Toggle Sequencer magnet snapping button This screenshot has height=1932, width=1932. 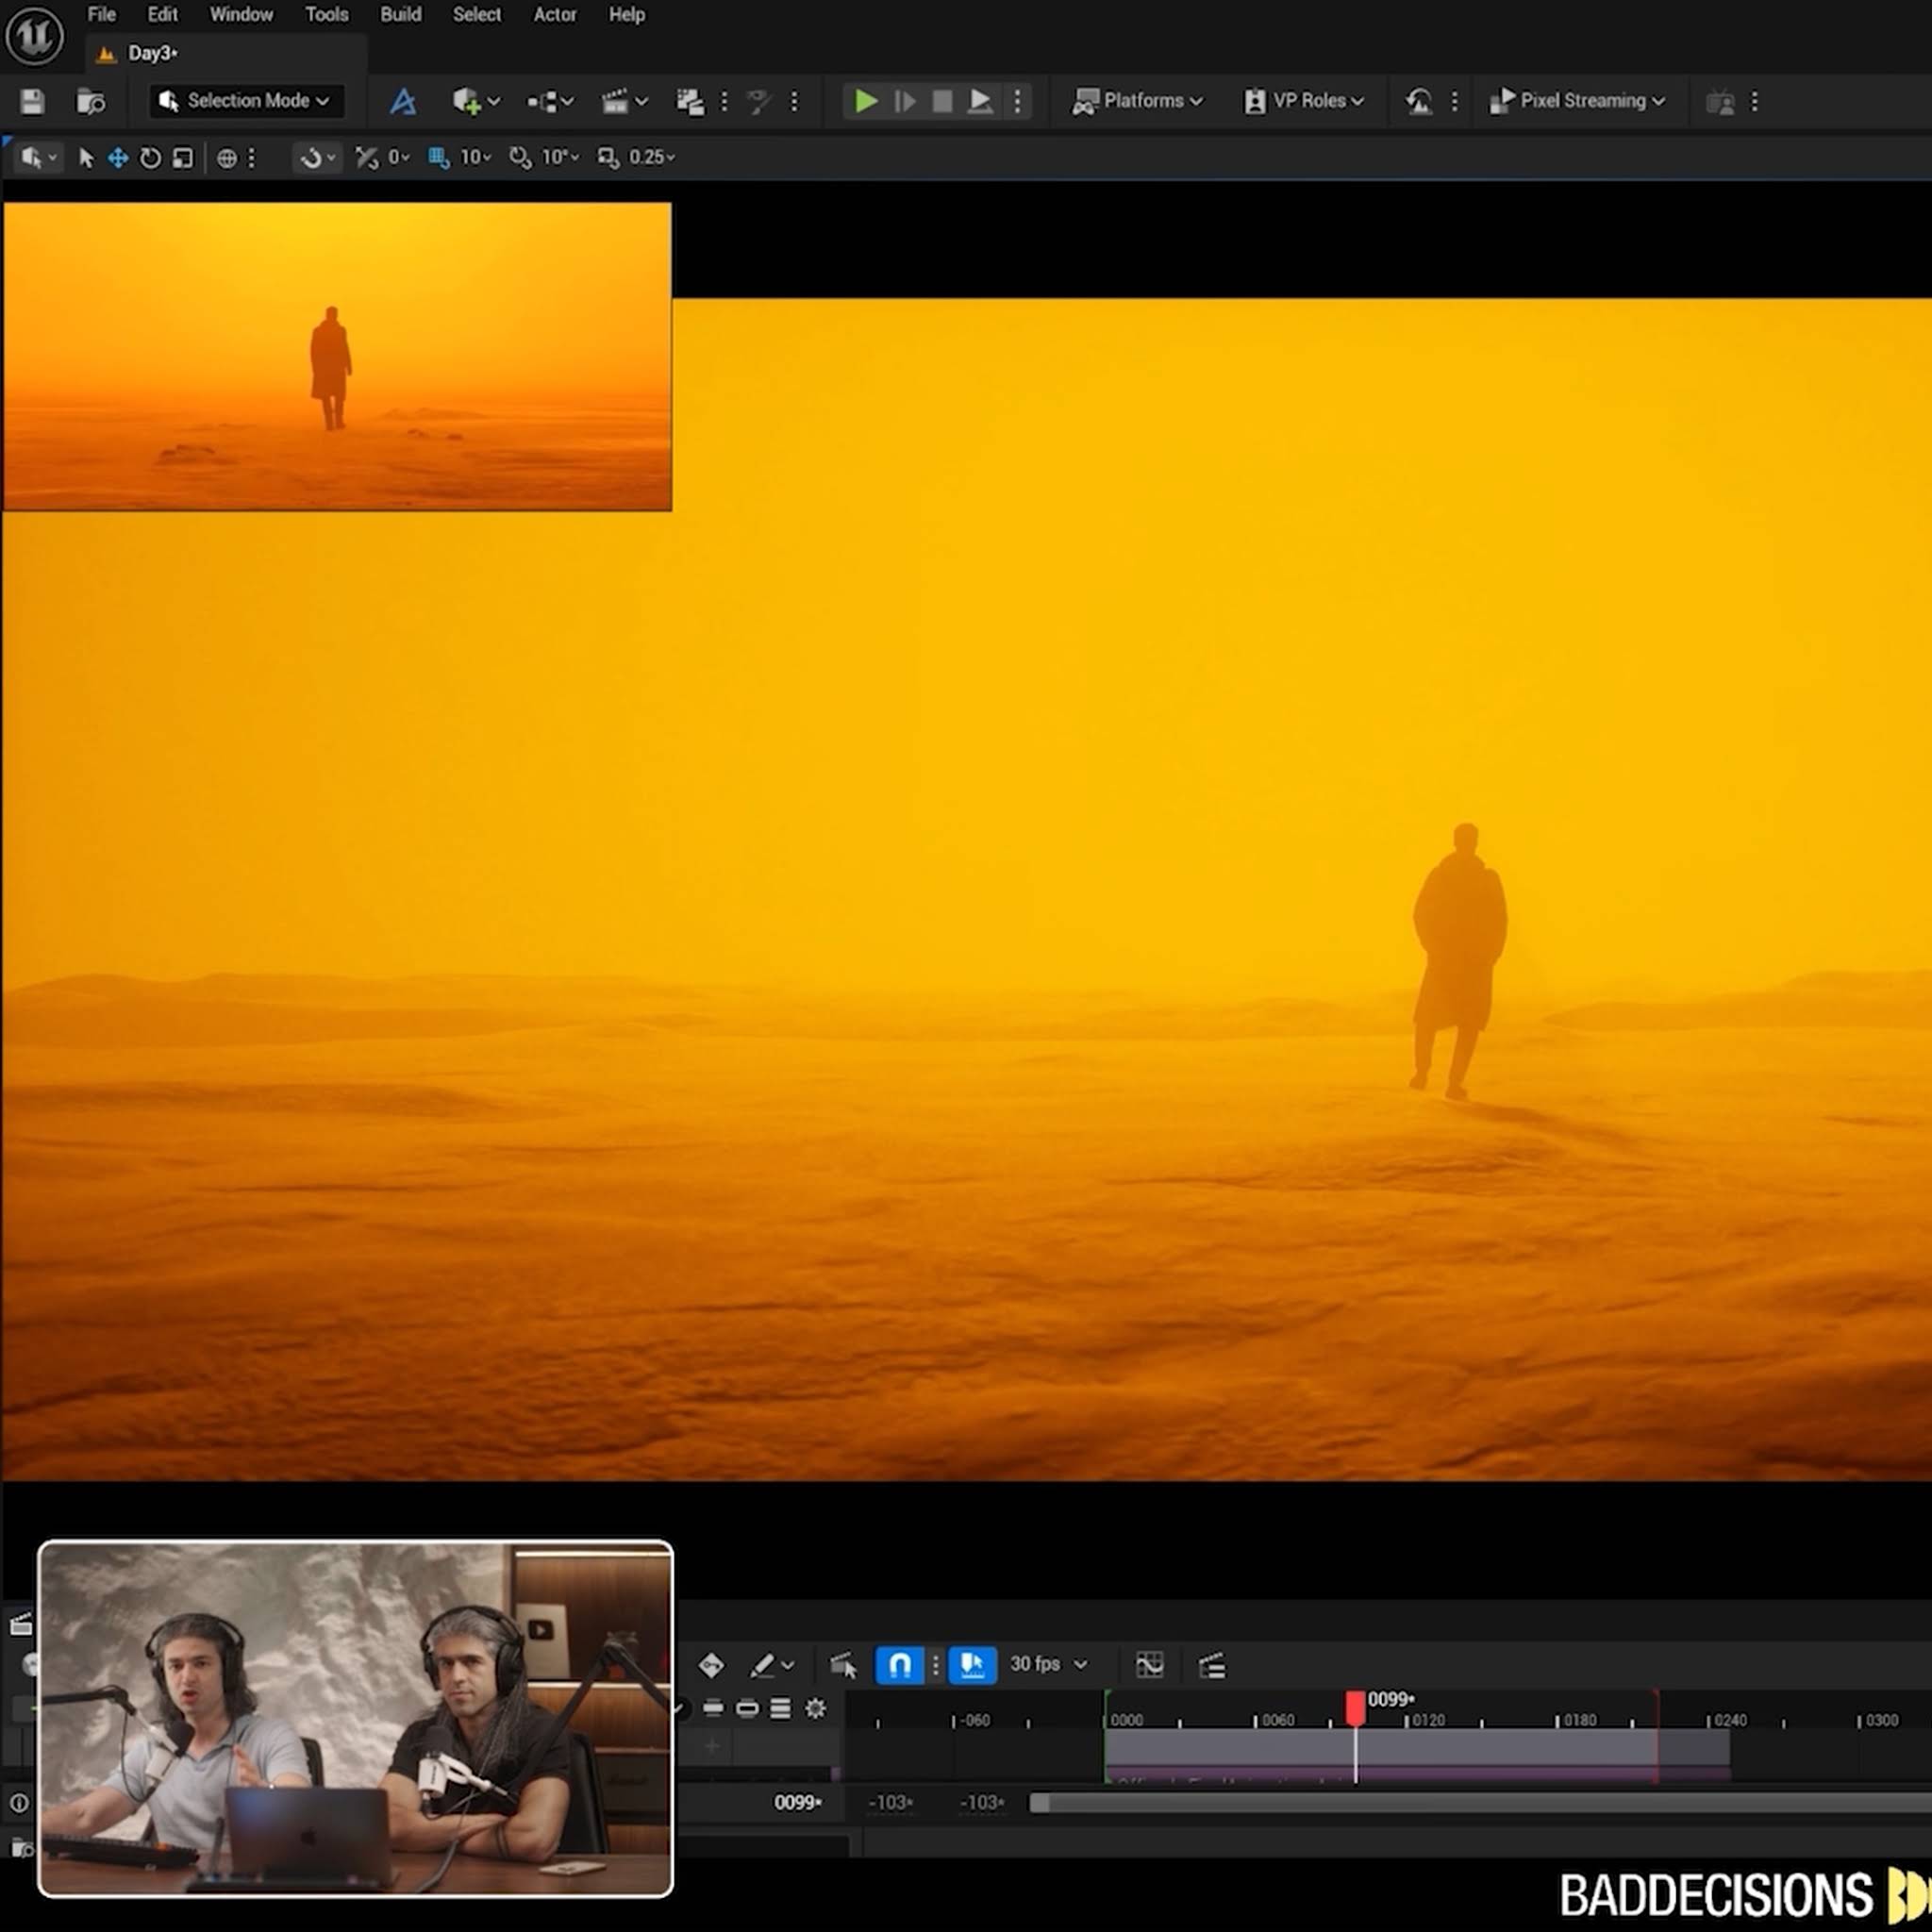(899, 1665)
